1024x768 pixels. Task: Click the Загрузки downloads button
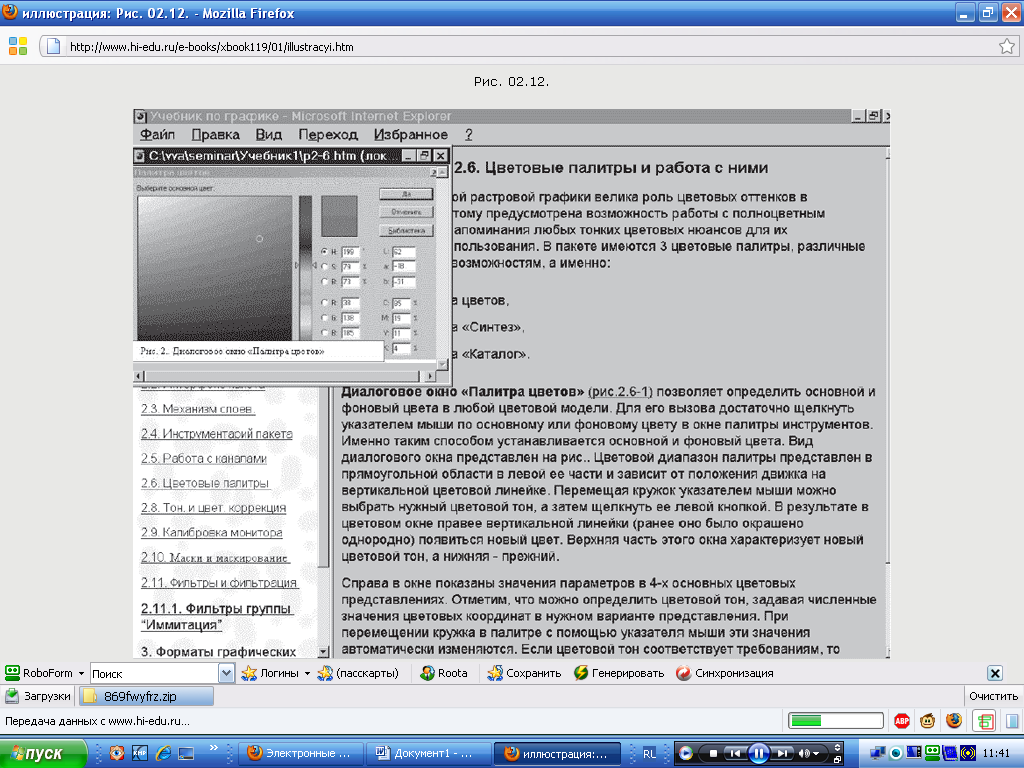coord(38,696)
